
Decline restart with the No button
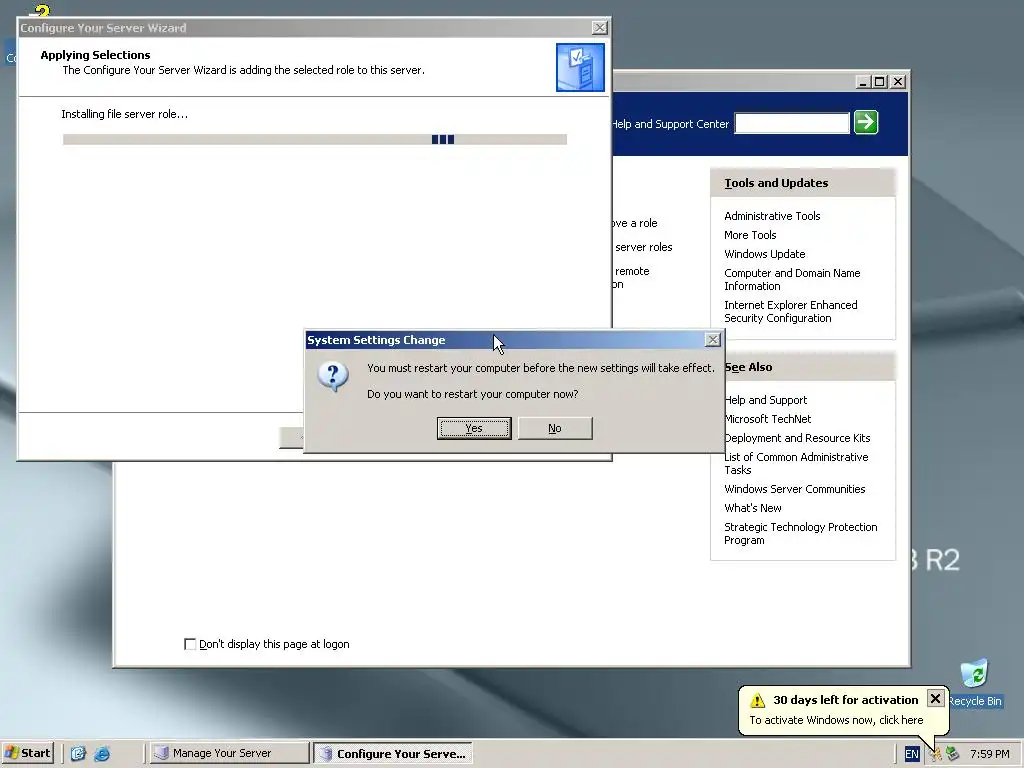coord(554,428)
